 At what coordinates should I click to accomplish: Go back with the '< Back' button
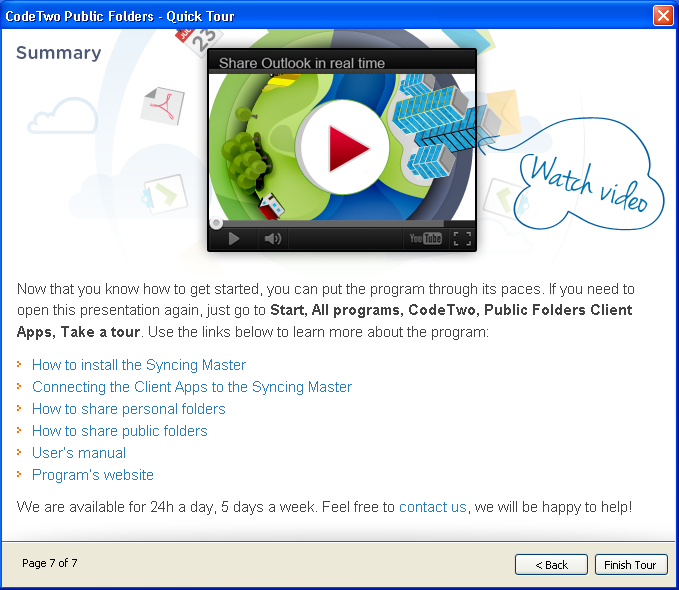pos(551,564)
